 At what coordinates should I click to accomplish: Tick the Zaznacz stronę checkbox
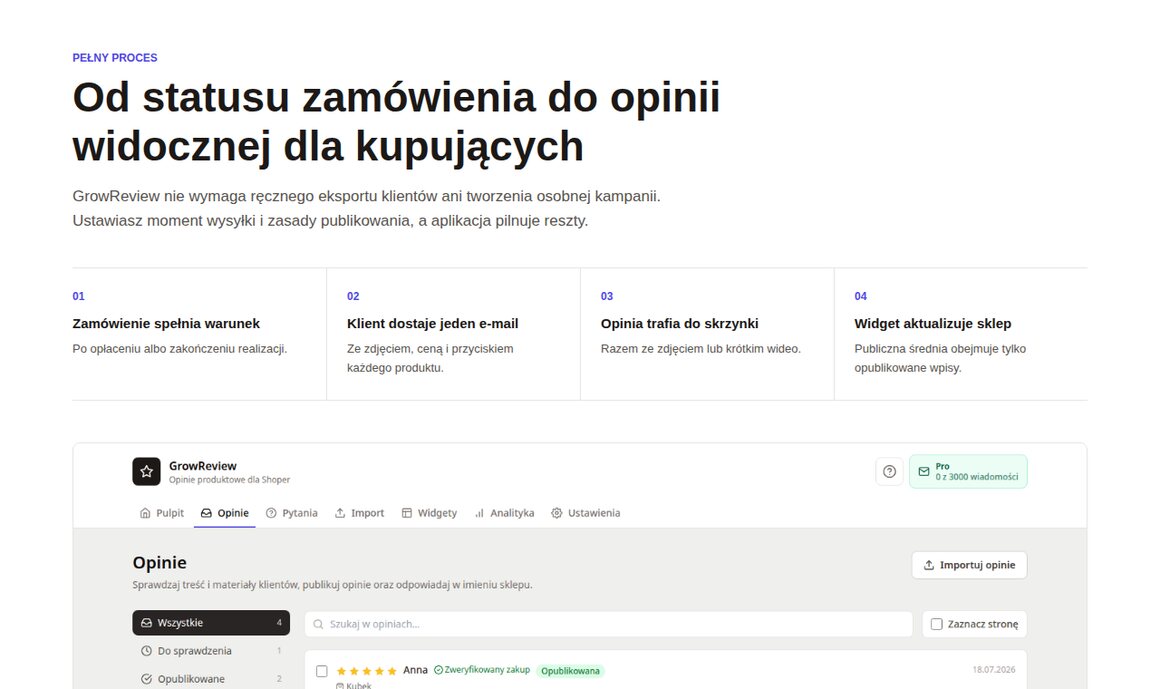pyautogui.click(x=937, y=624)
